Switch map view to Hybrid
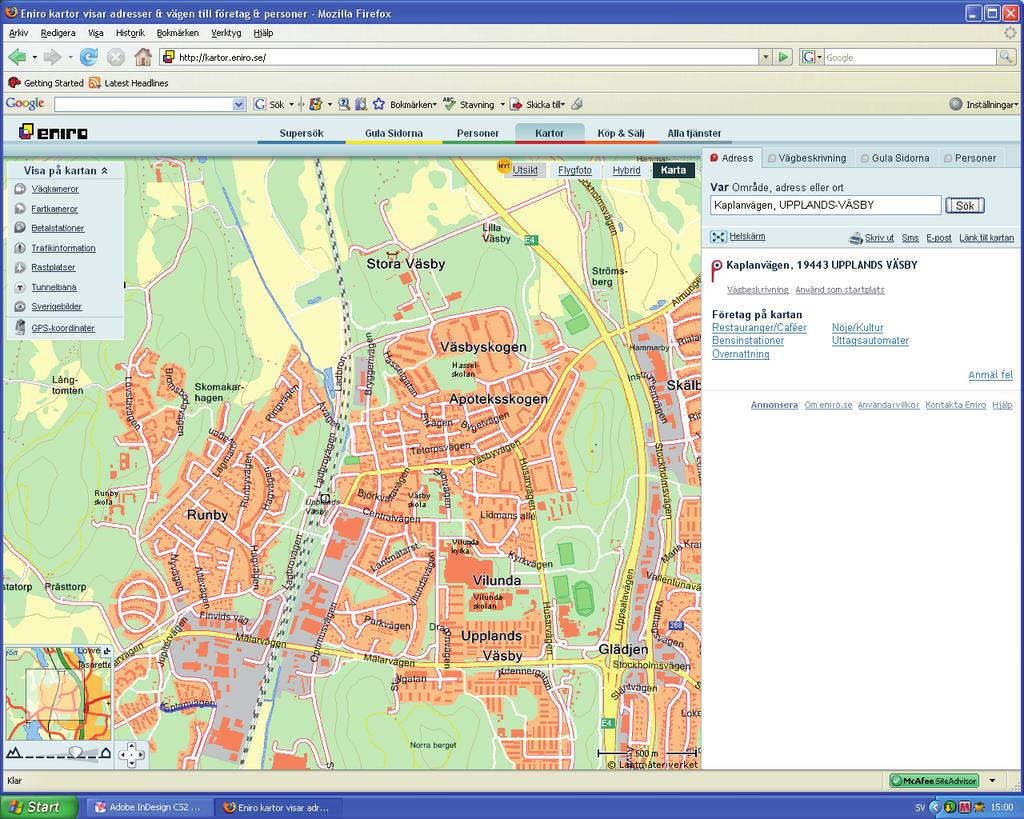 coord(626,170)
